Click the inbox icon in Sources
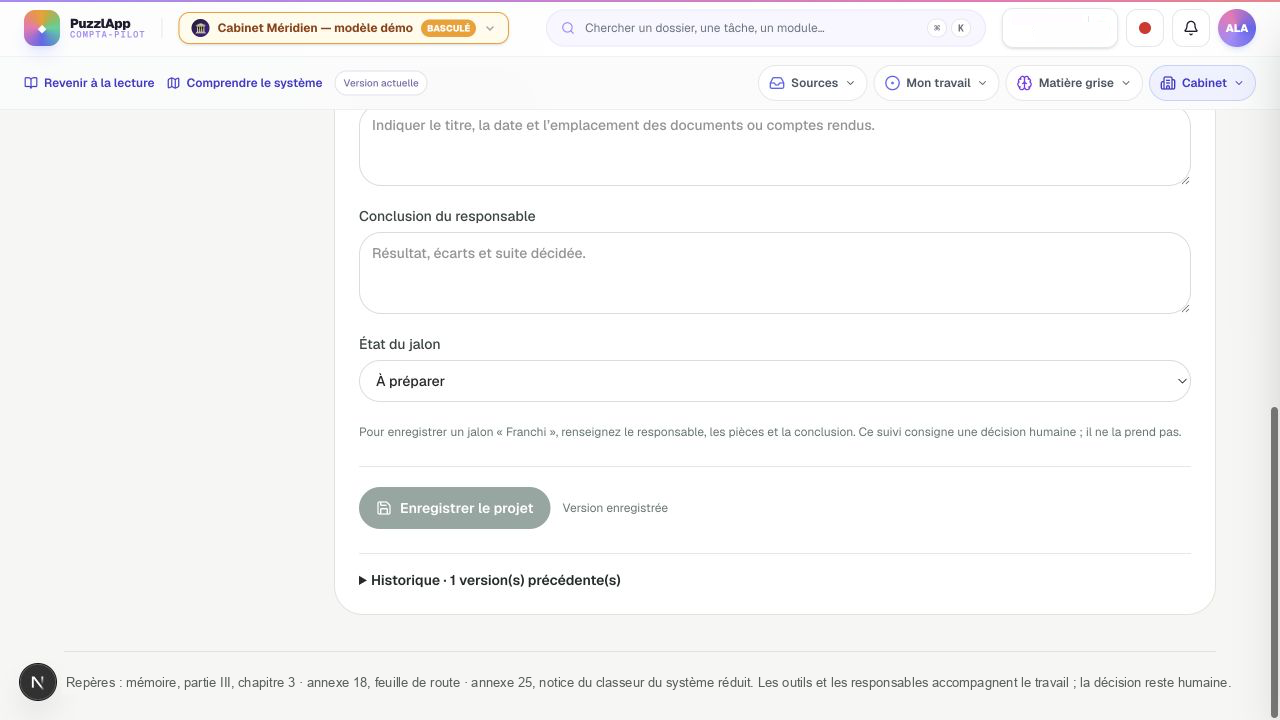 (777, 83)
